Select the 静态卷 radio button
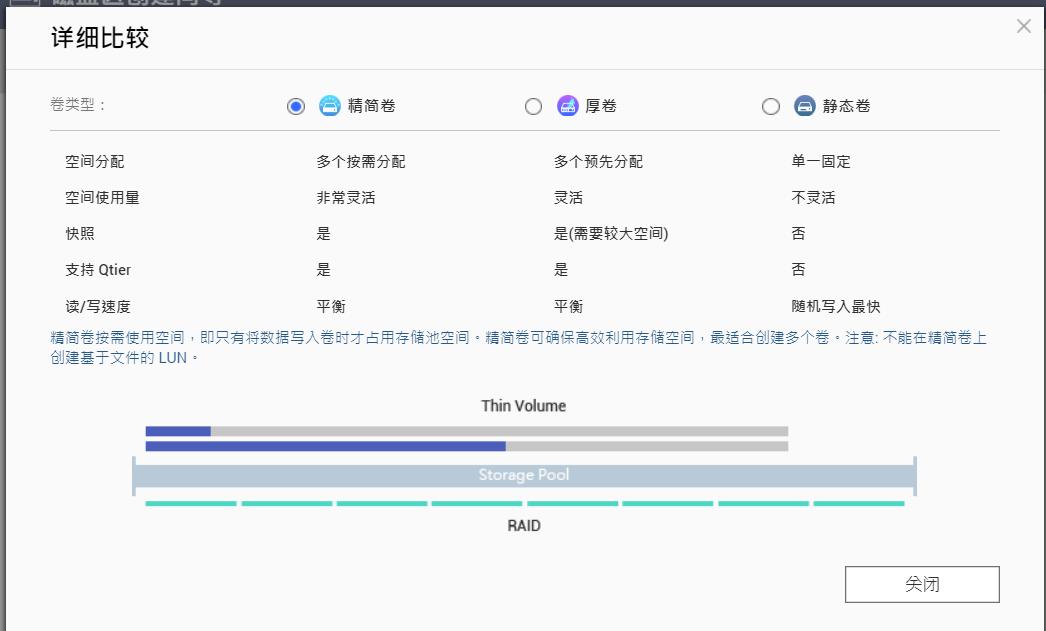The width and height of the screenshot is (1046, 631). [x=771, y=105]
